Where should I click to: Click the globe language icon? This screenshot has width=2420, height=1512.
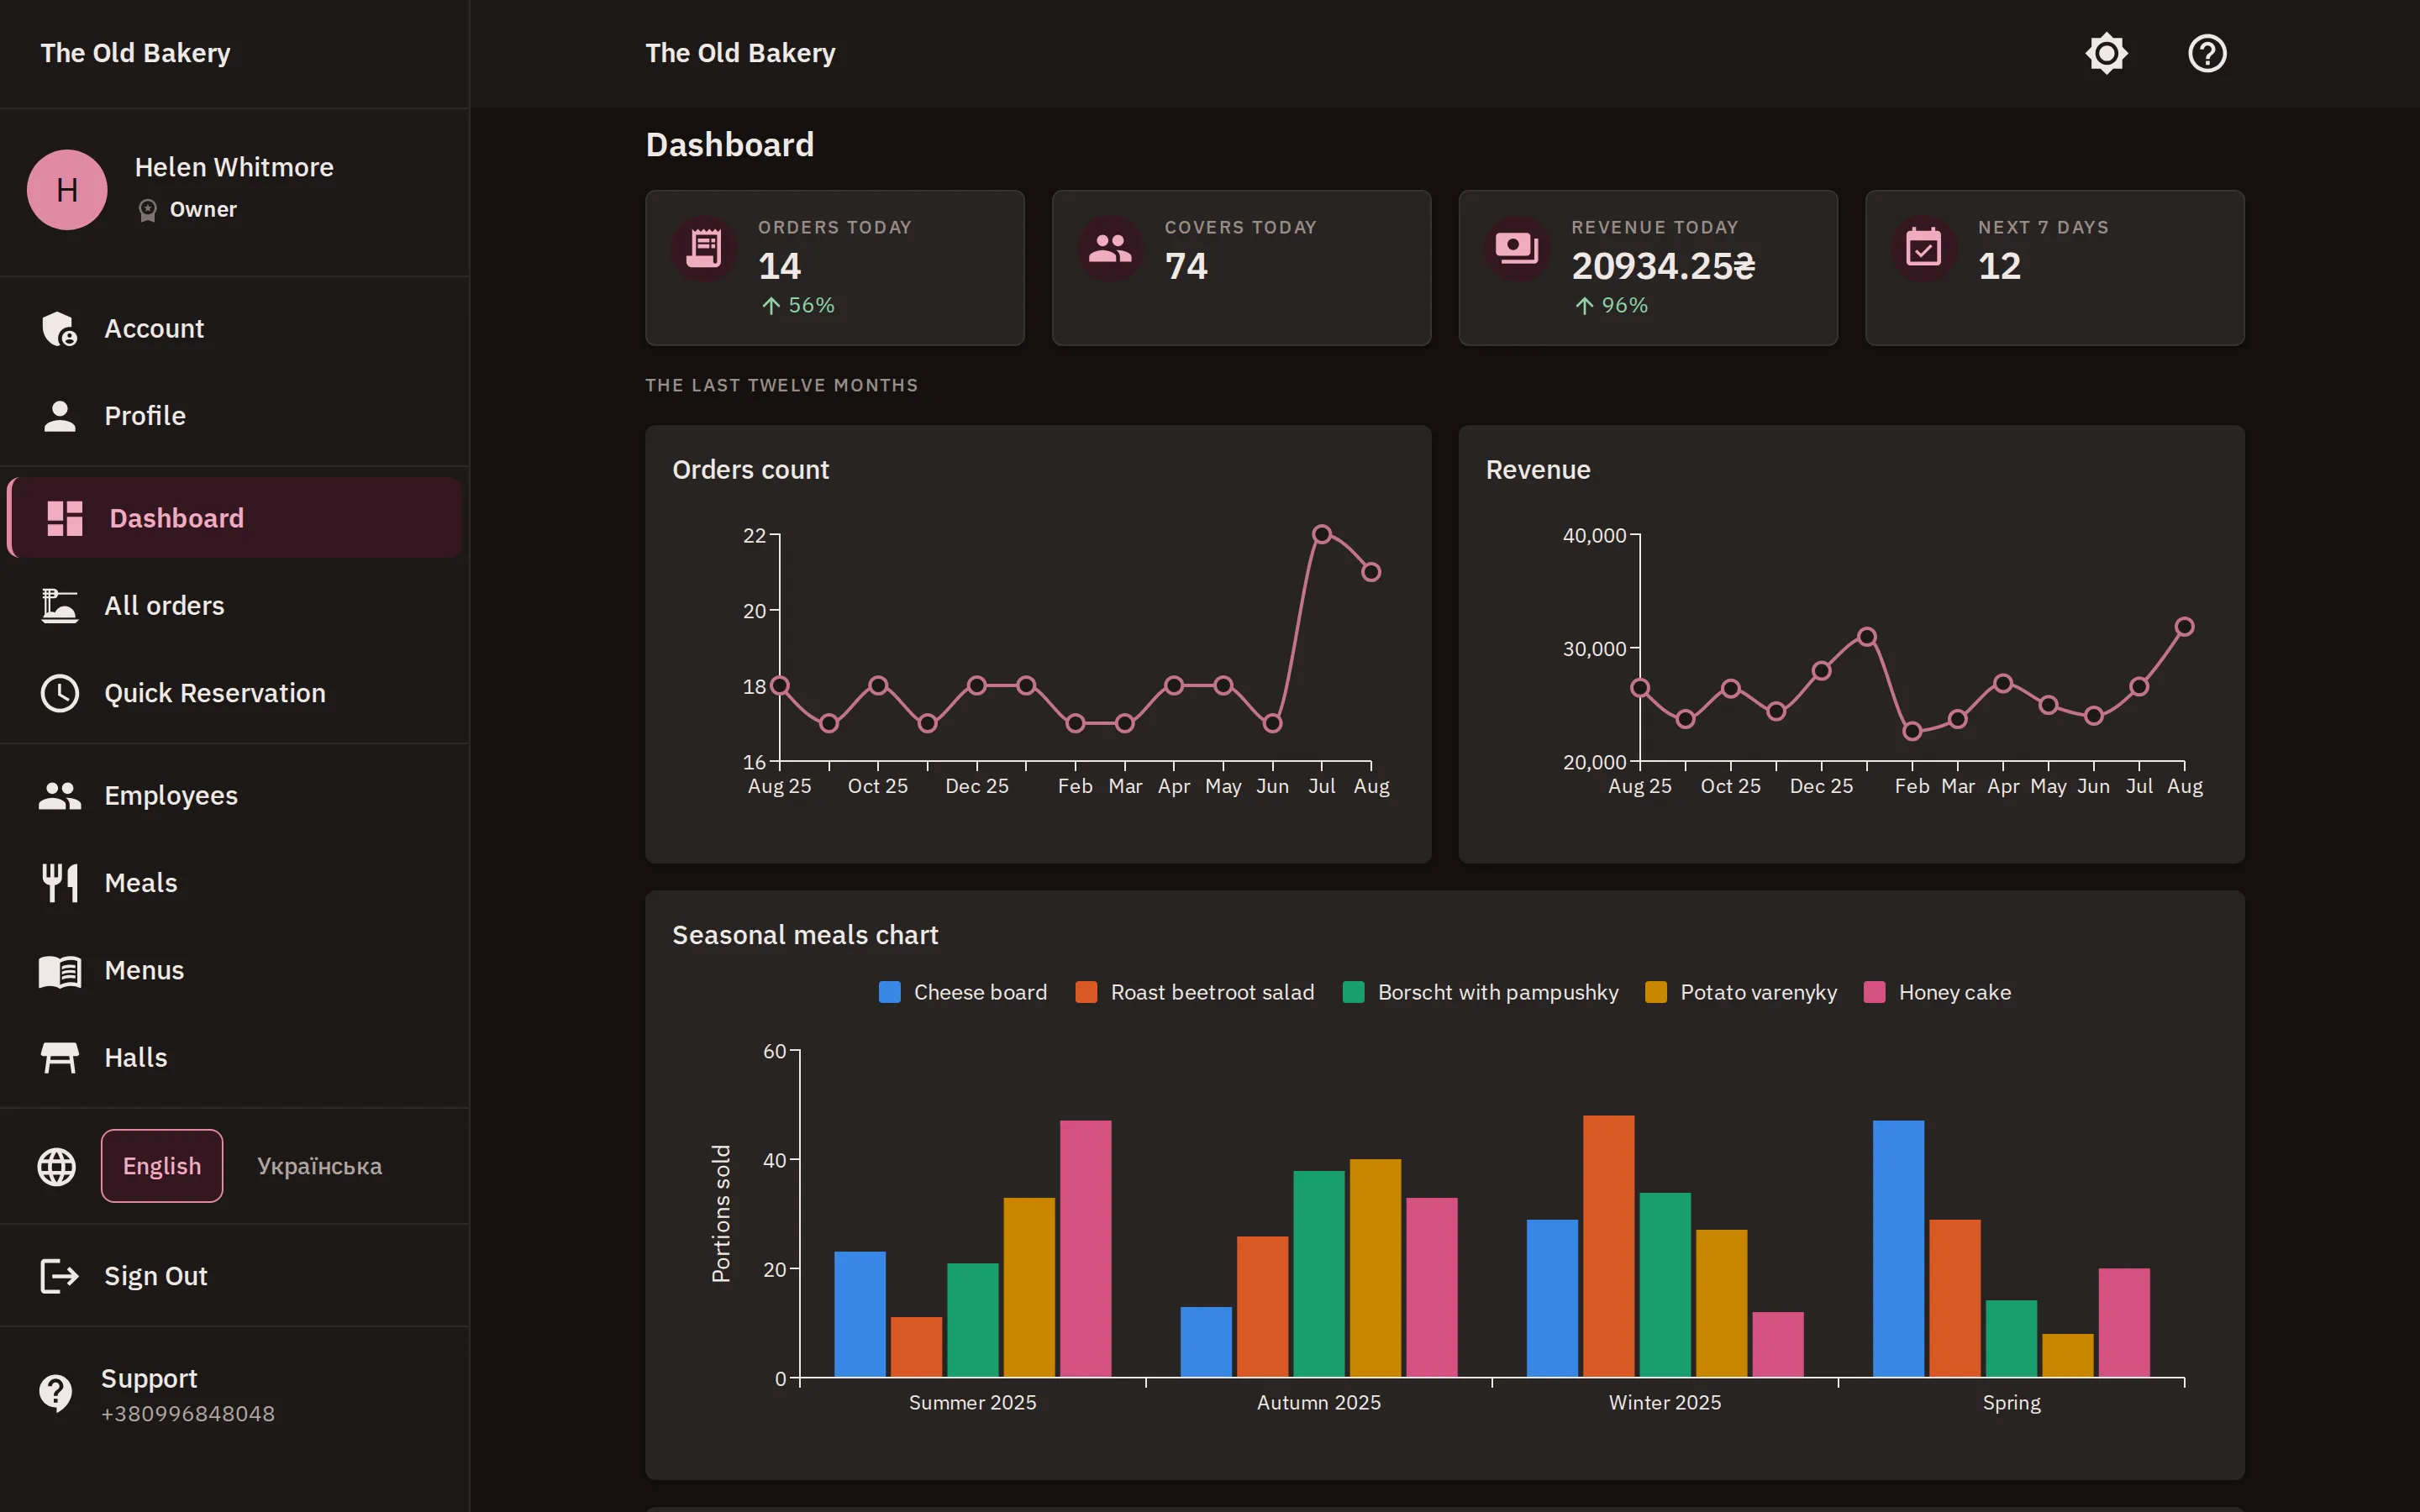56,1166
